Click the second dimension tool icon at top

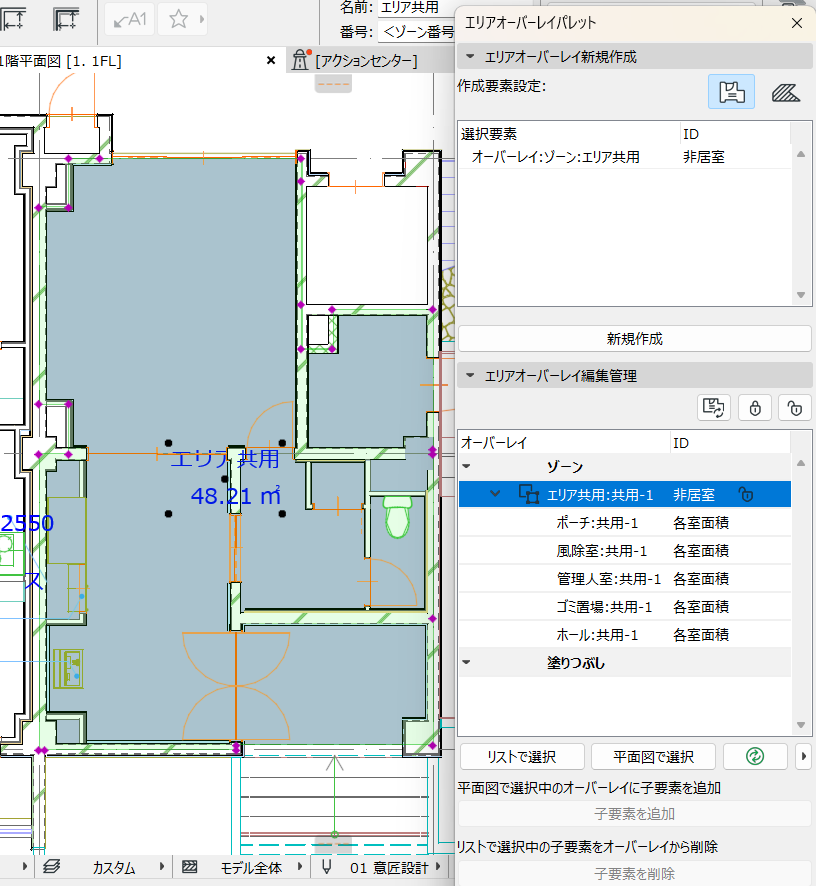(66, 20)
